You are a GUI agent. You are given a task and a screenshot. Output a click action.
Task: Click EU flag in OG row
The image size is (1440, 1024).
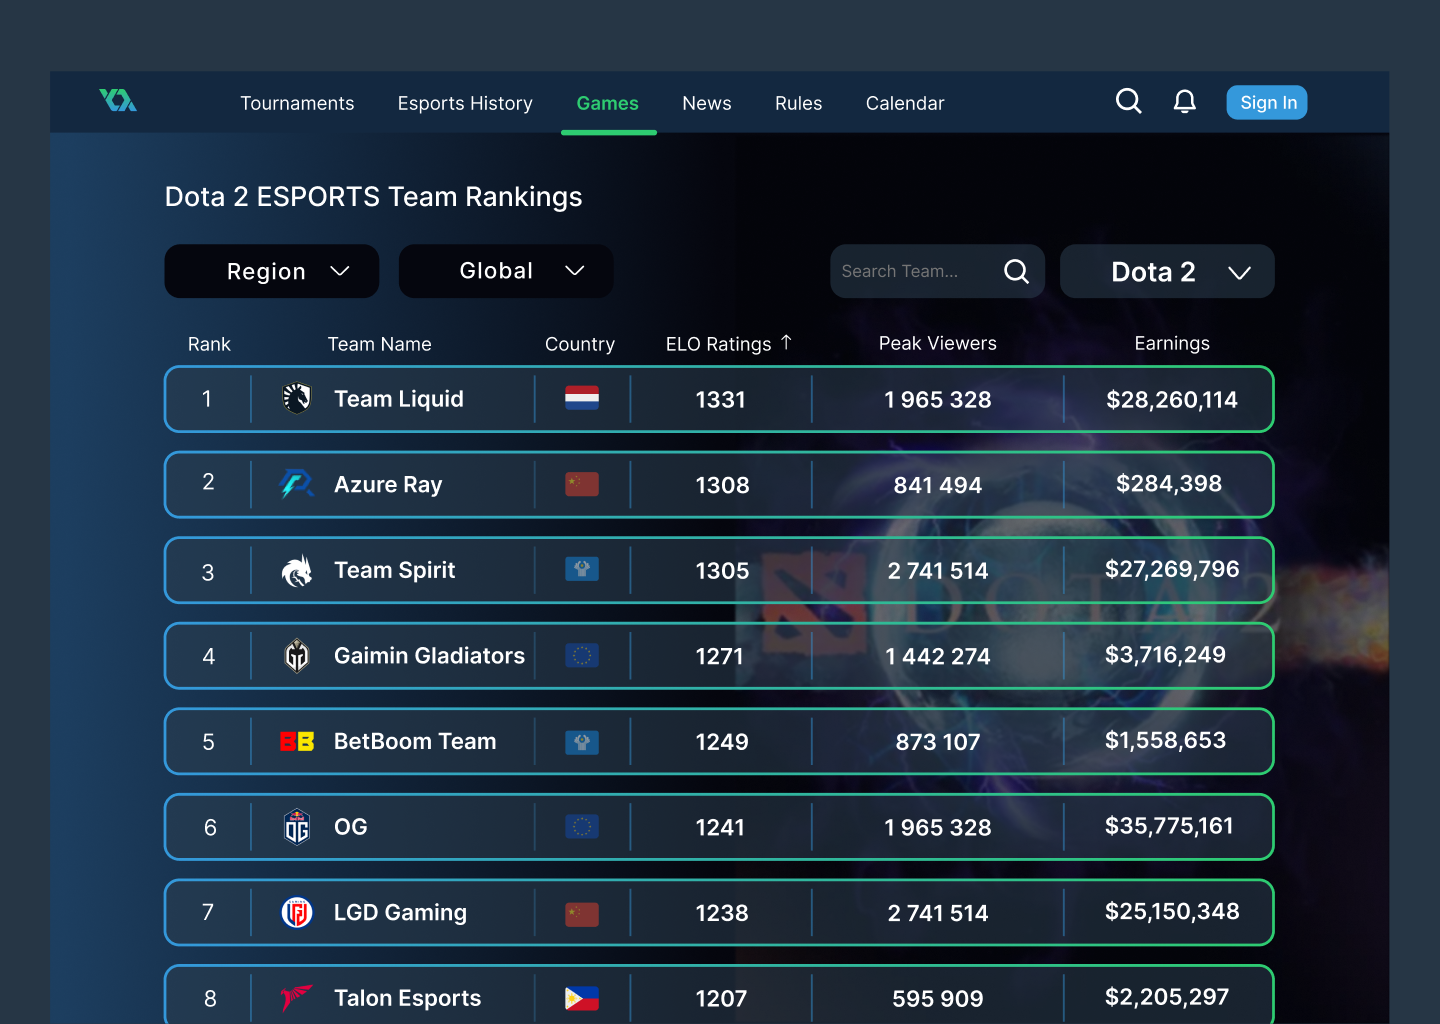point(582,827)
